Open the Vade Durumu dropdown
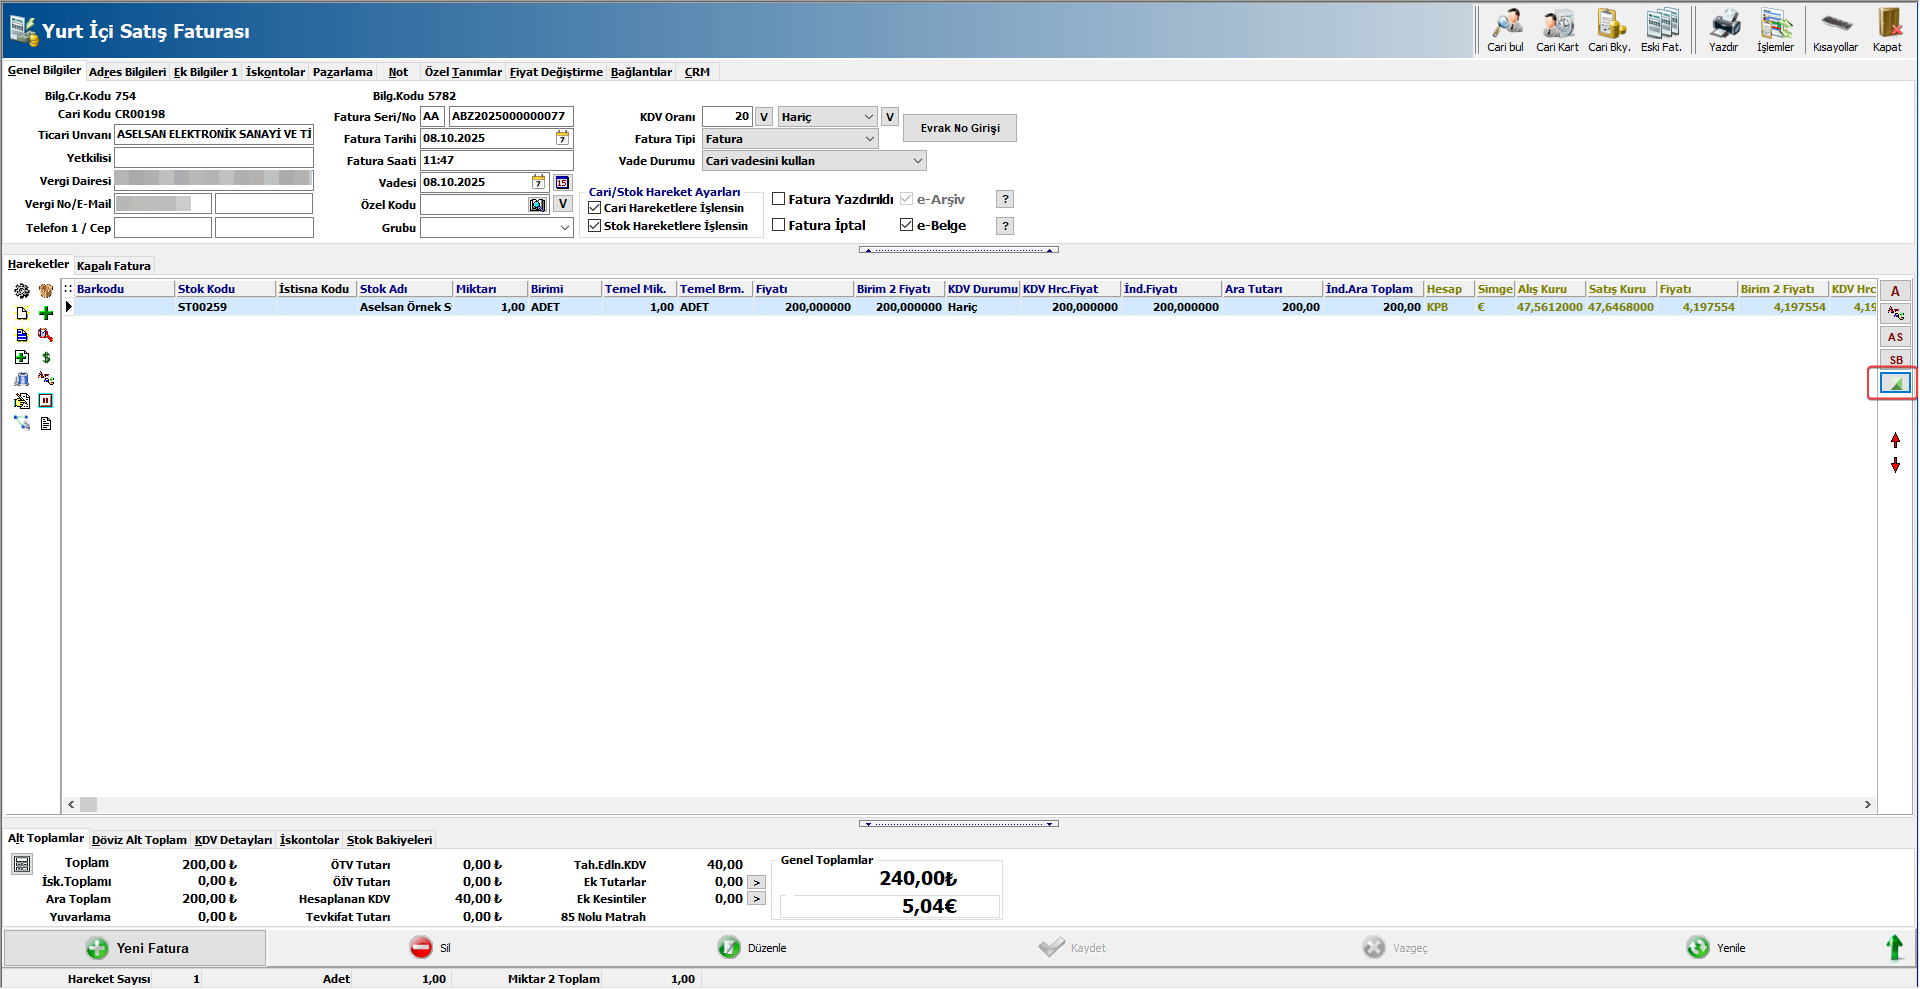Viewport: 1920px width, 989px height. click(x=917, y=161)
